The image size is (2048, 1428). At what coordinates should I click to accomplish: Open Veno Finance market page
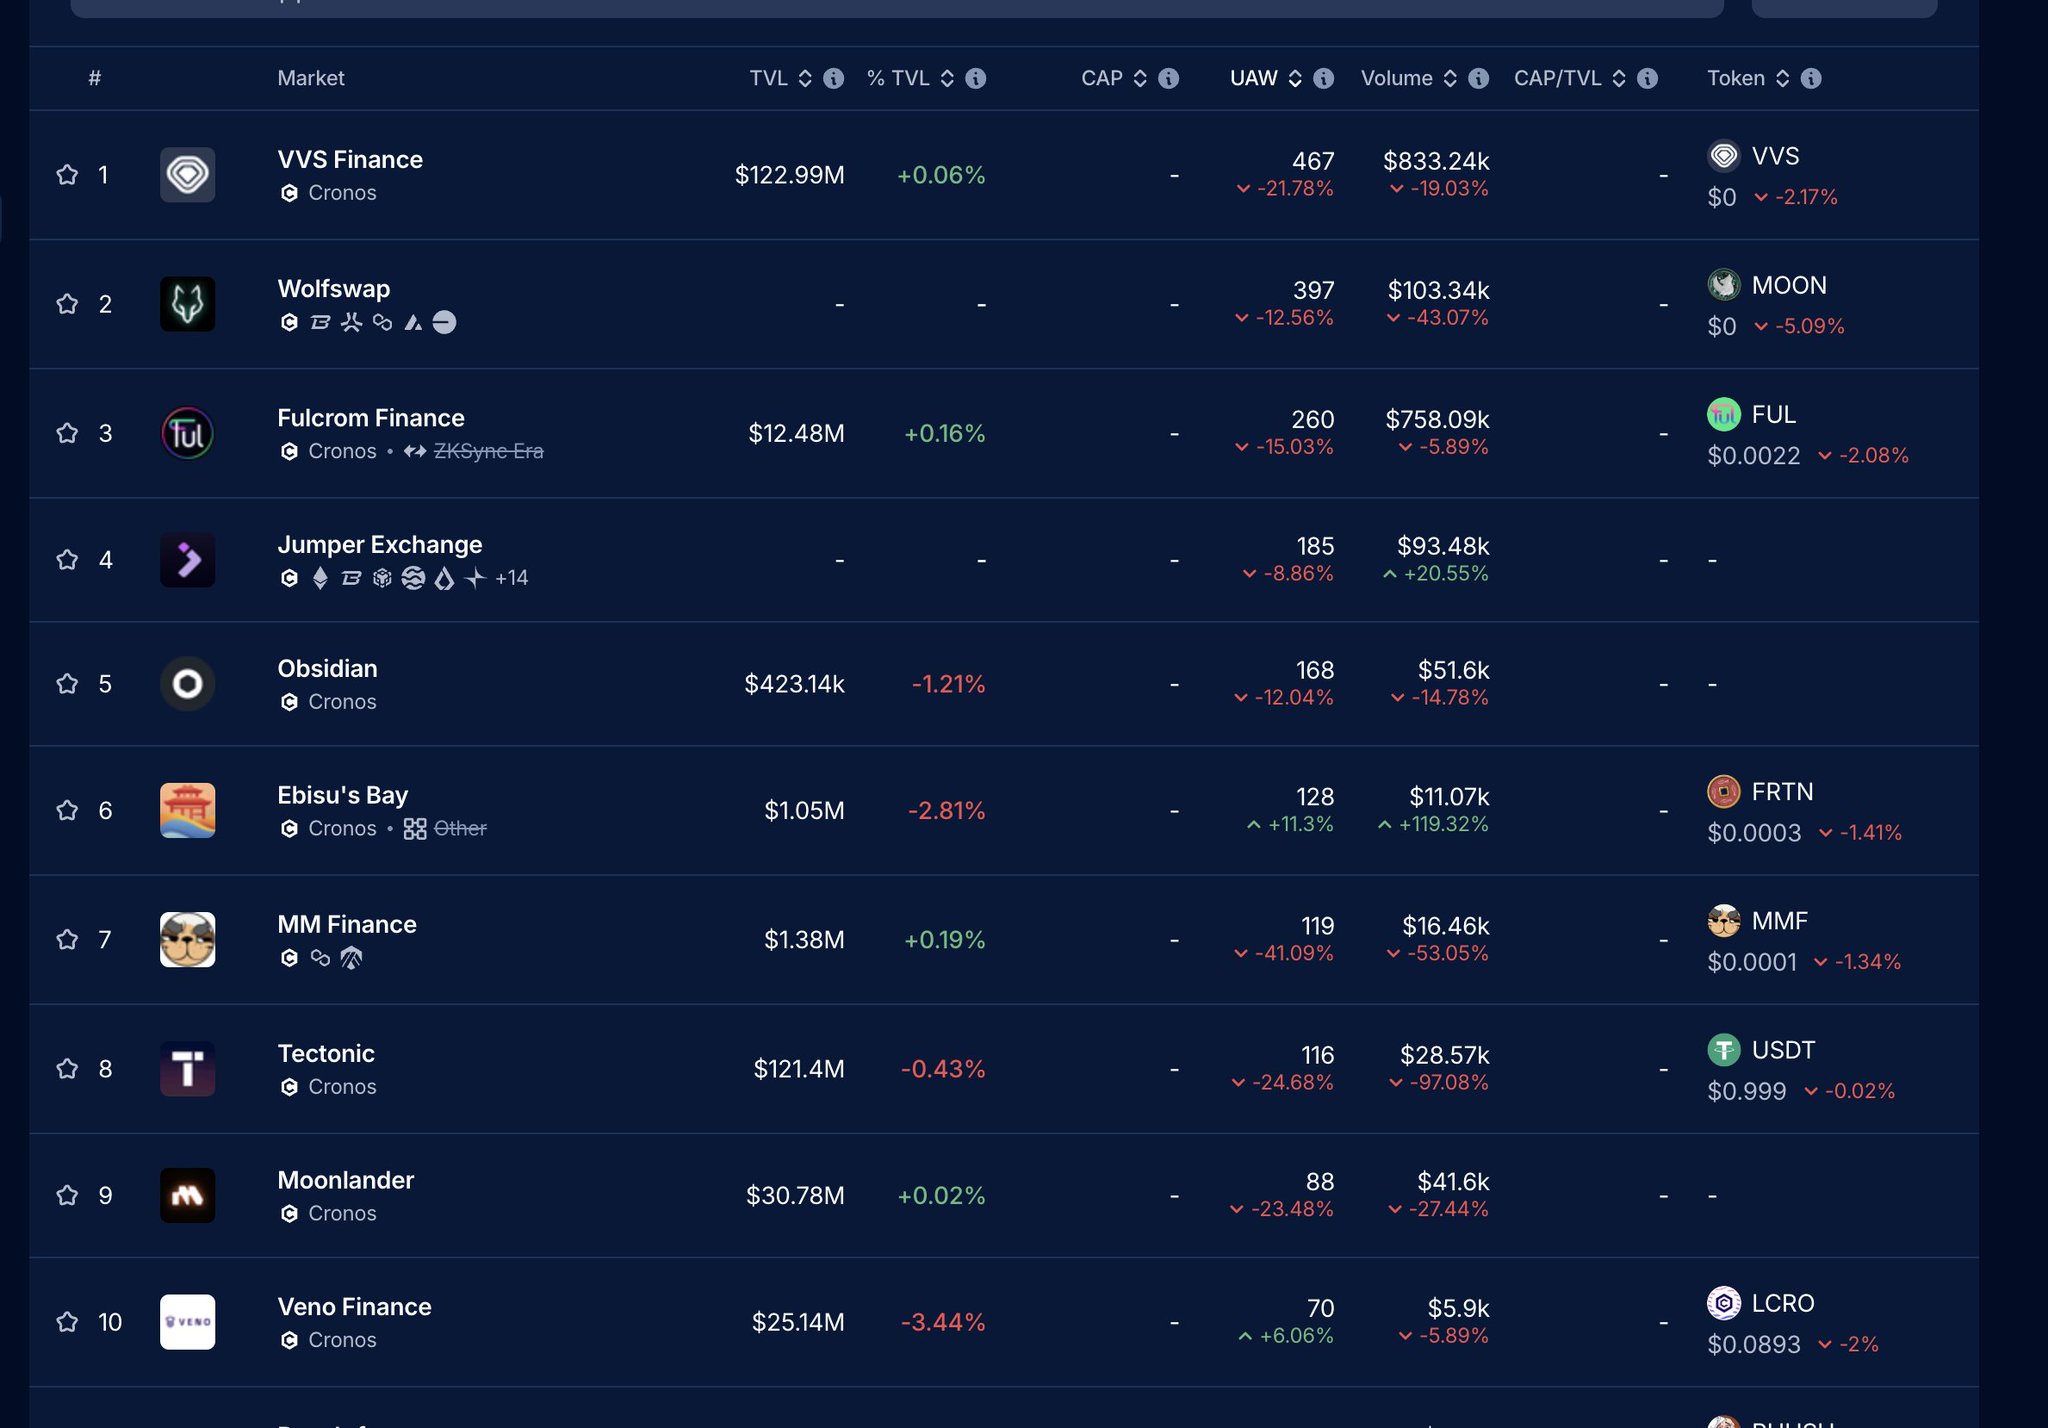tap(354, 1307)
